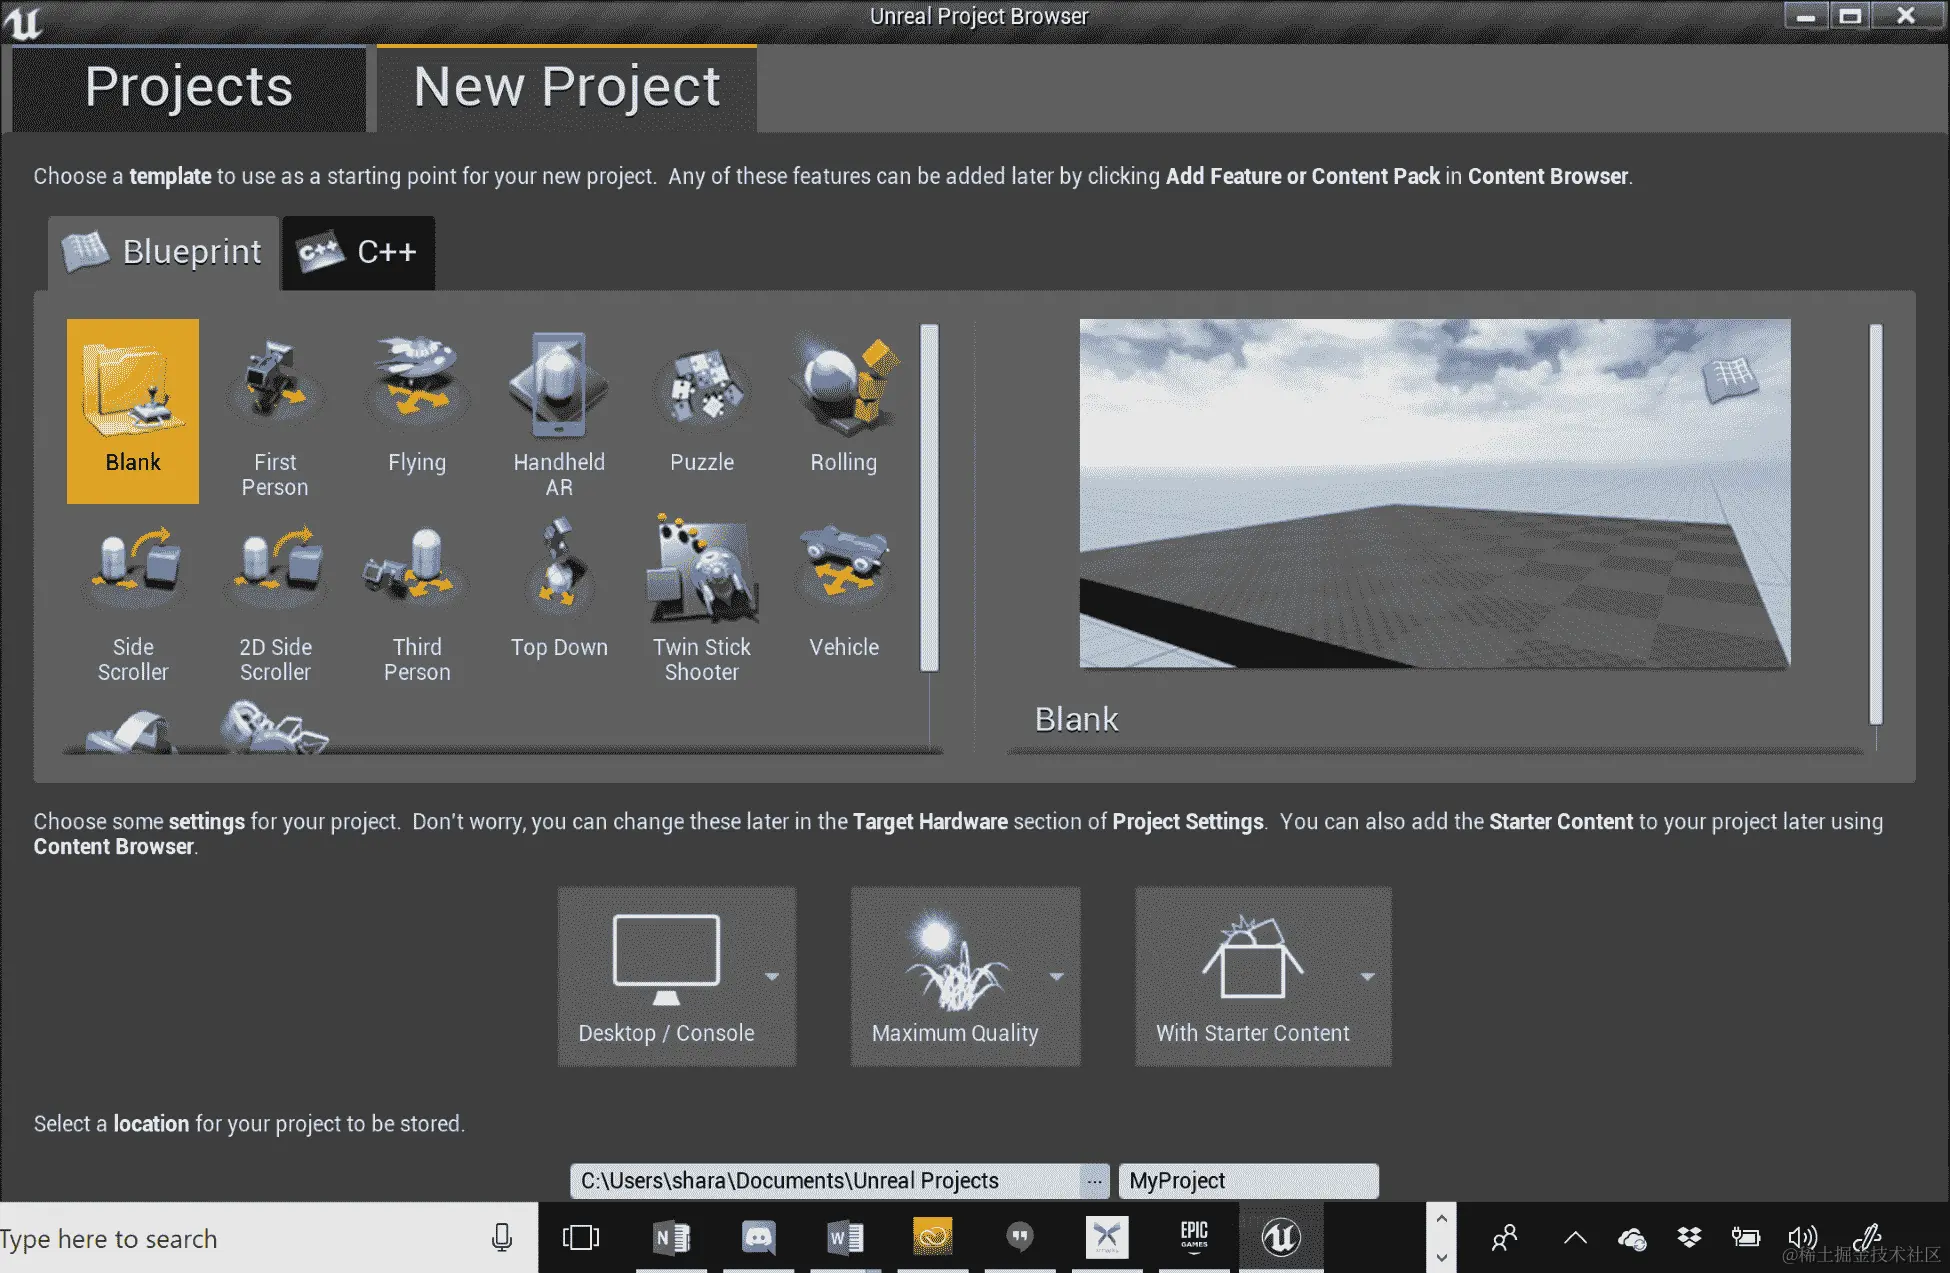Image resolution: width=1950 pixels, height=1273 pixels.
Task: Open the Desktop / Console hardware dropdown
Action: (x=772, y=976)
